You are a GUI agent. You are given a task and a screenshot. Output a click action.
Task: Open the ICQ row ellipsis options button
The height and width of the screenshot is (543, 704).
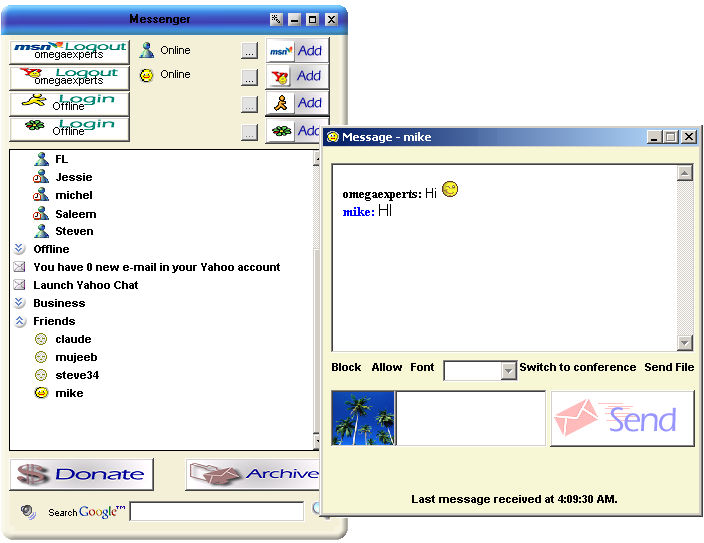(250, 132)
